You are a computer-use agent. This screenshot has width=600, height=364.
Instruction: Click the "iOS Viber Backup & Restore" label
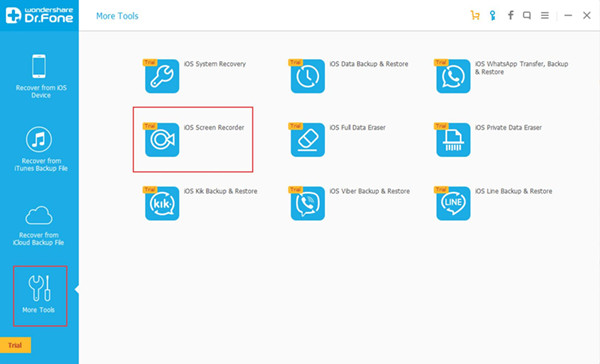click(370, 191)
